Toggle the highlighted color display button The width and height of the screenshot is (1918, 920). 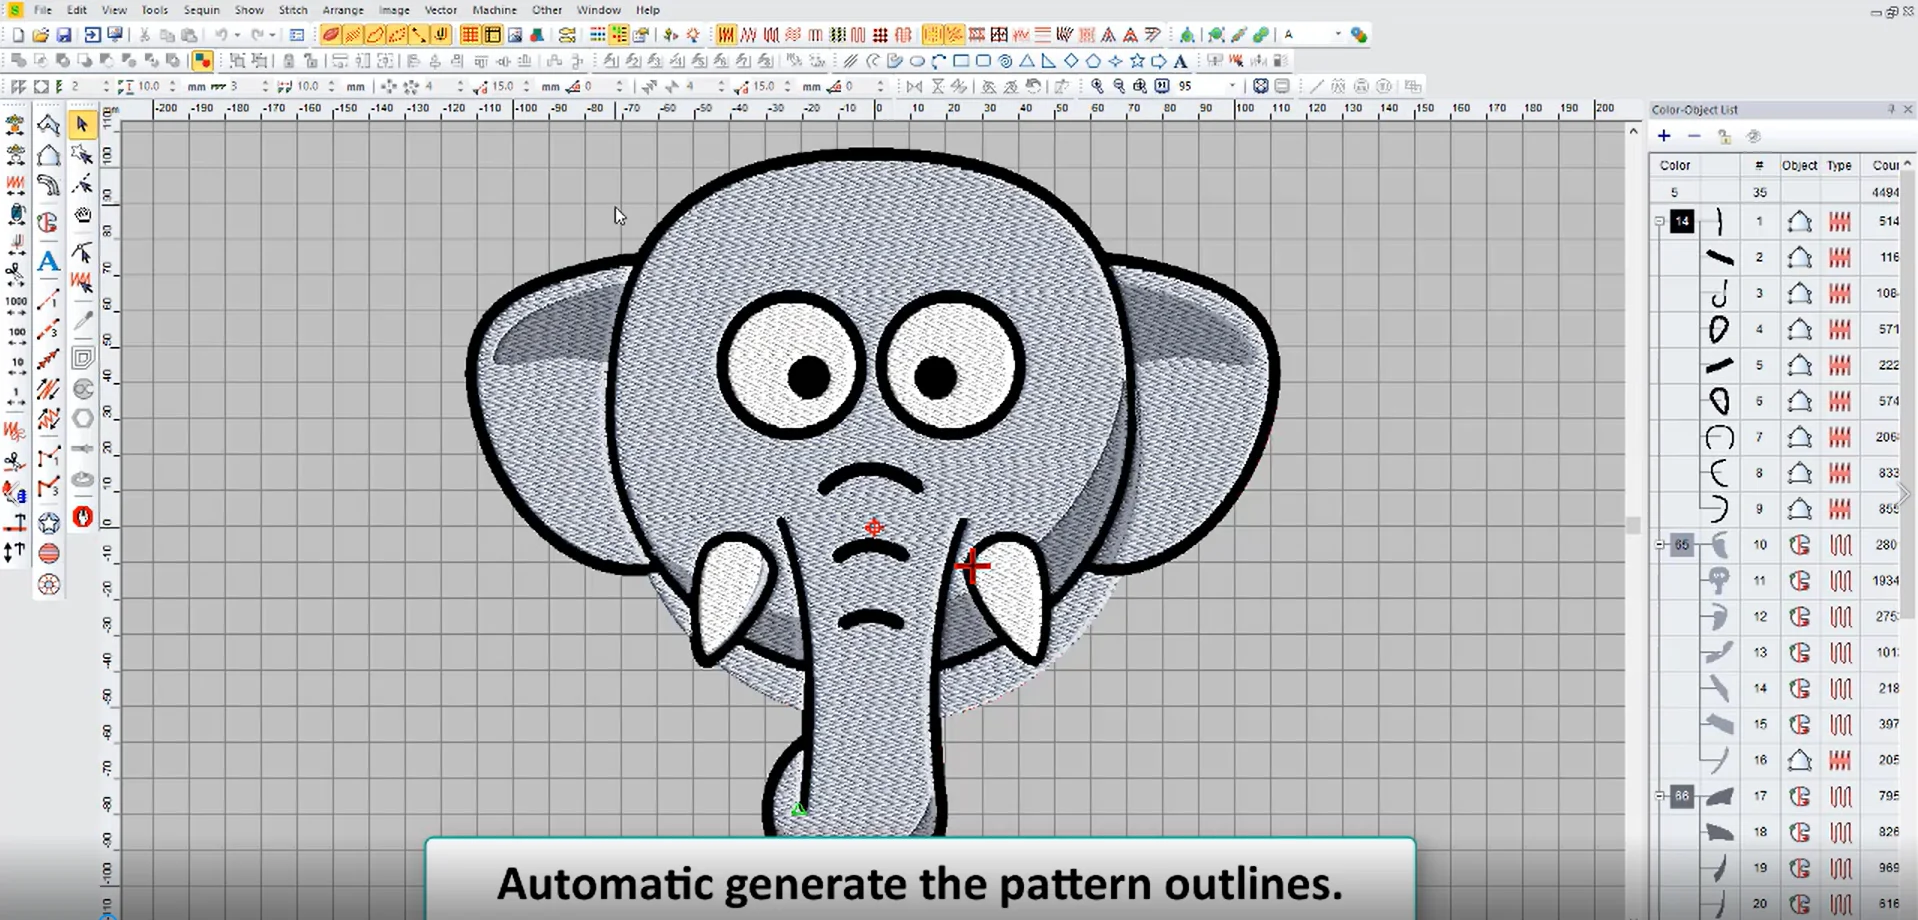coord(202,61)
